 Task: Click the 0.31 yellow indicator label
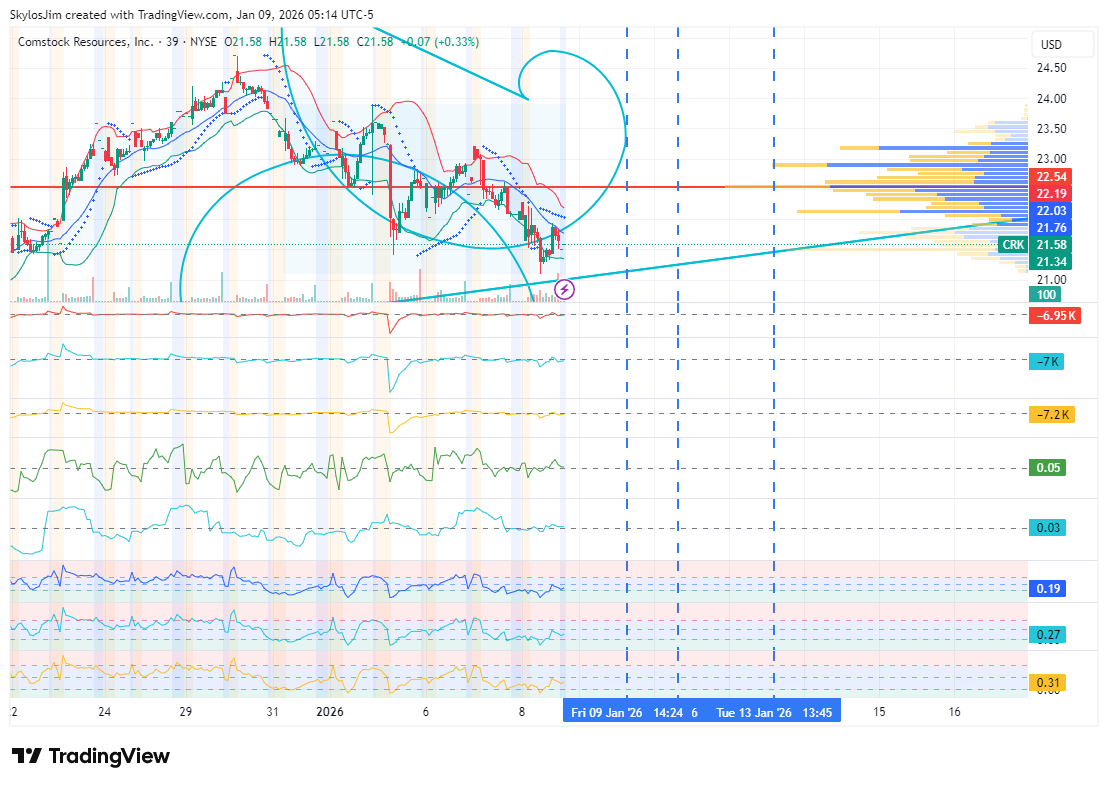click(1047, 682)
